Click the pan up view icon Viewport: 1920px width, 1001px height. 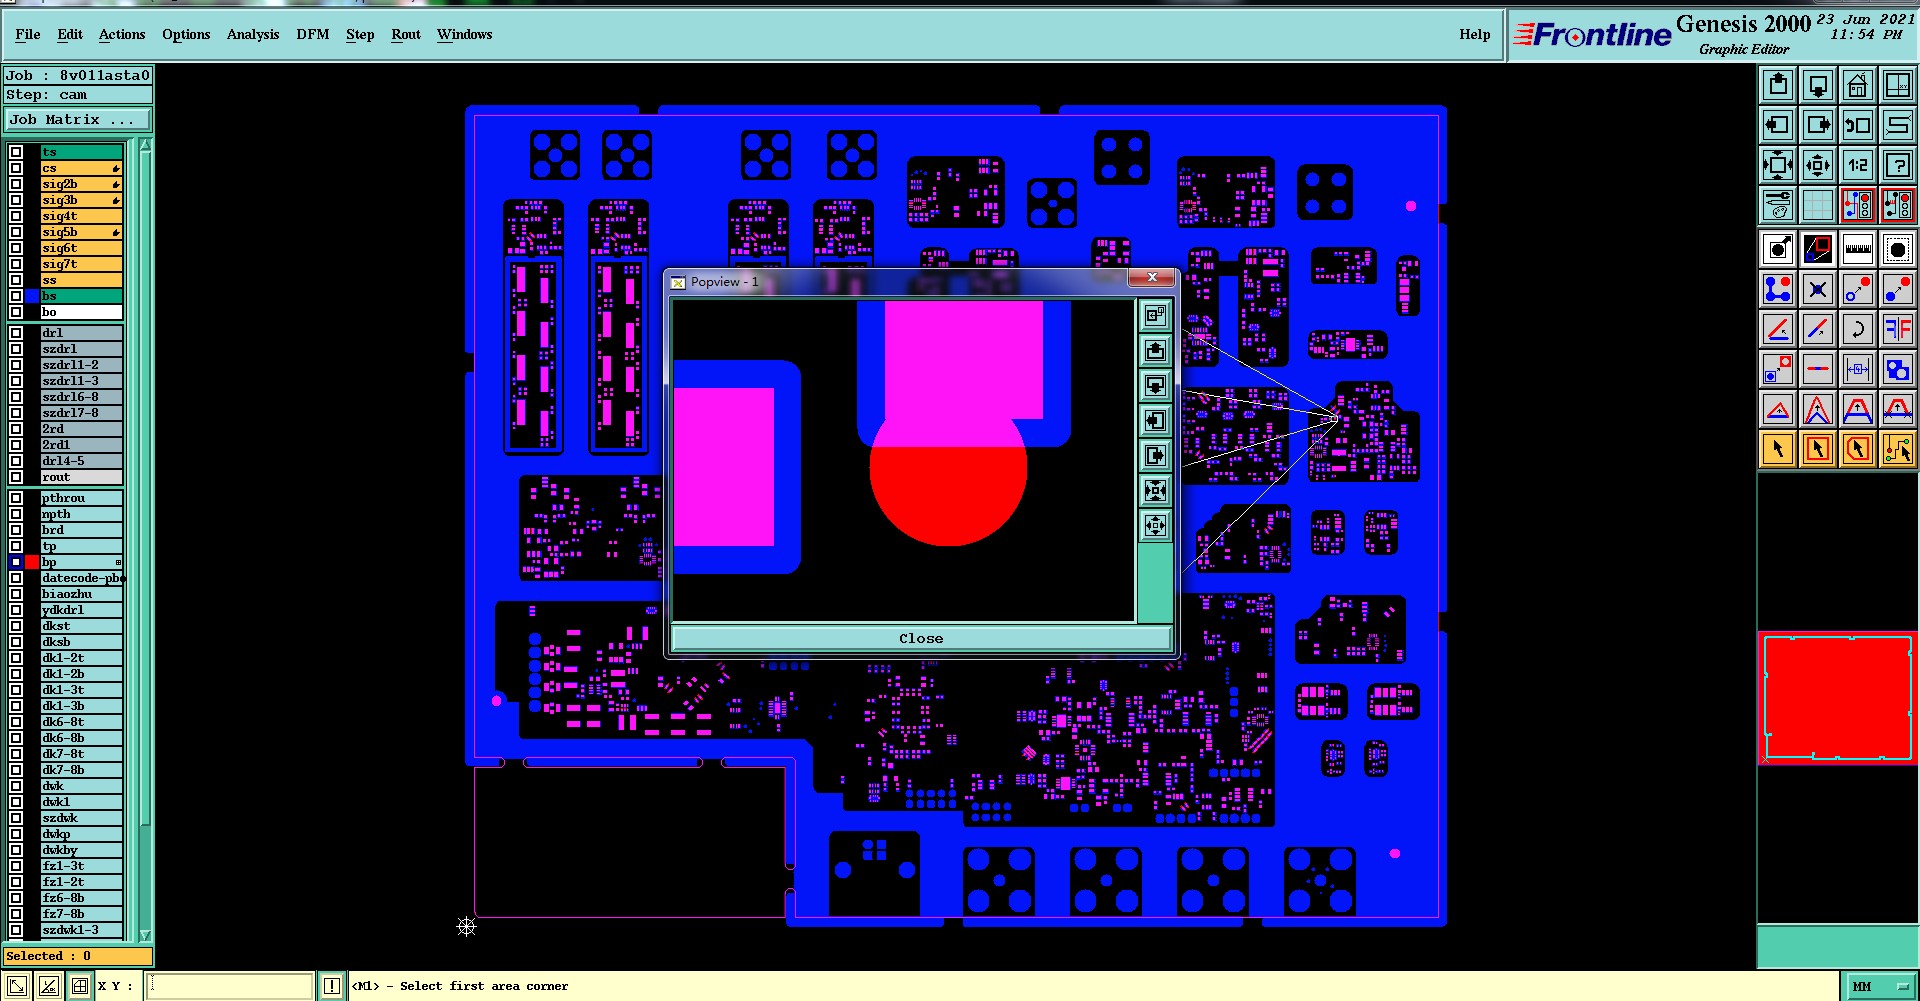pyautogui.click(x=1778, y=85)
